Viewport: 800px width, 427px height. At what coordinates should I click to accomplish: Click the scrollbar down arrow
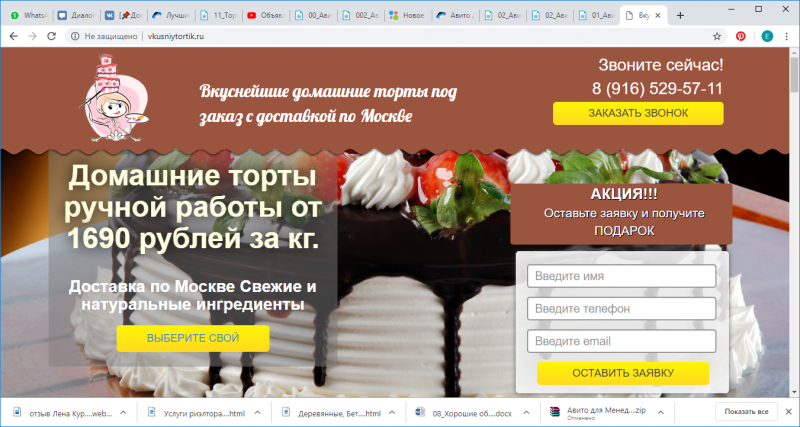[794, 392]
